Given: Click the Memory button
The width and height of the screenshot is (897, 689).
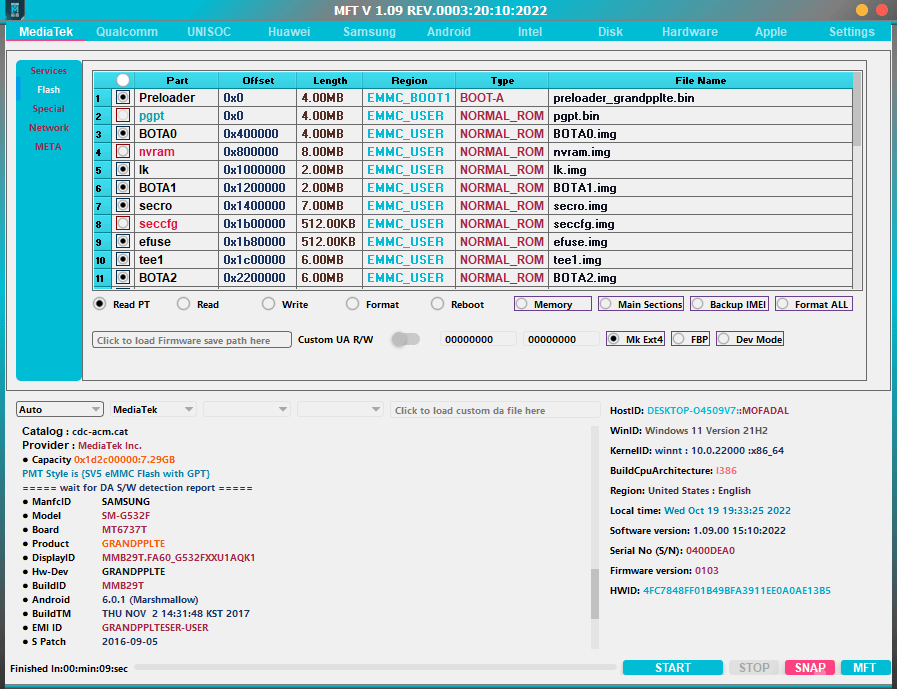Looking at the screenshot, I should pos(552,304).
